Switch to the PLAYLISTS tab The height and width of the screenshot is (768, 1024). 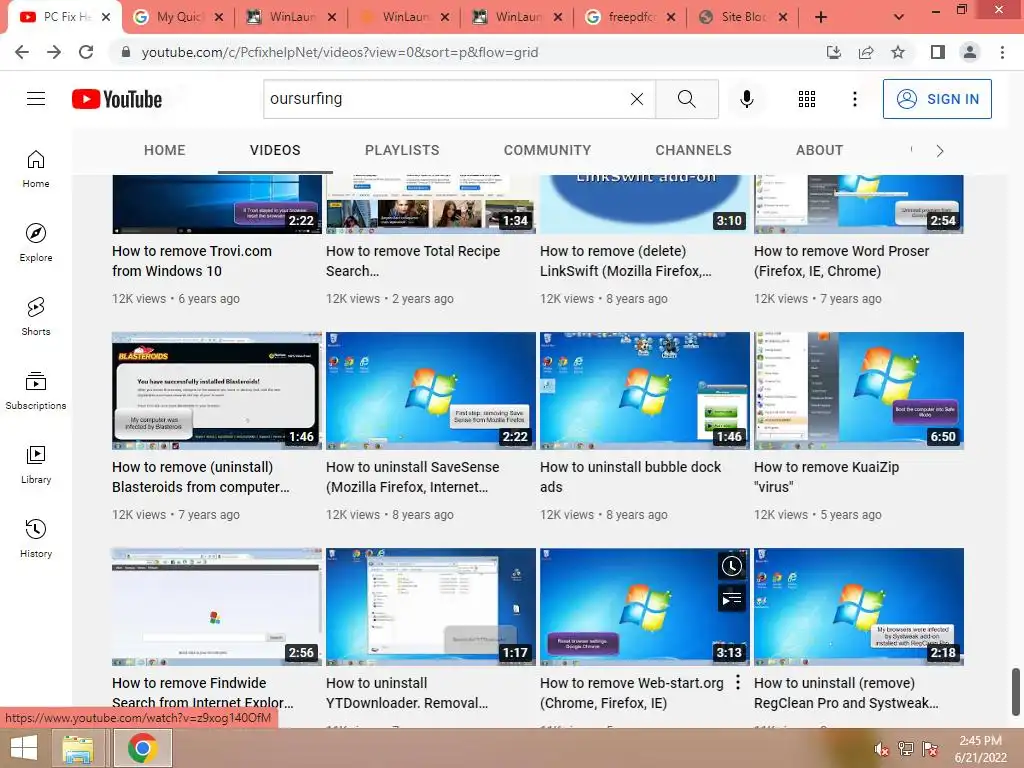(x=402, y=150)
